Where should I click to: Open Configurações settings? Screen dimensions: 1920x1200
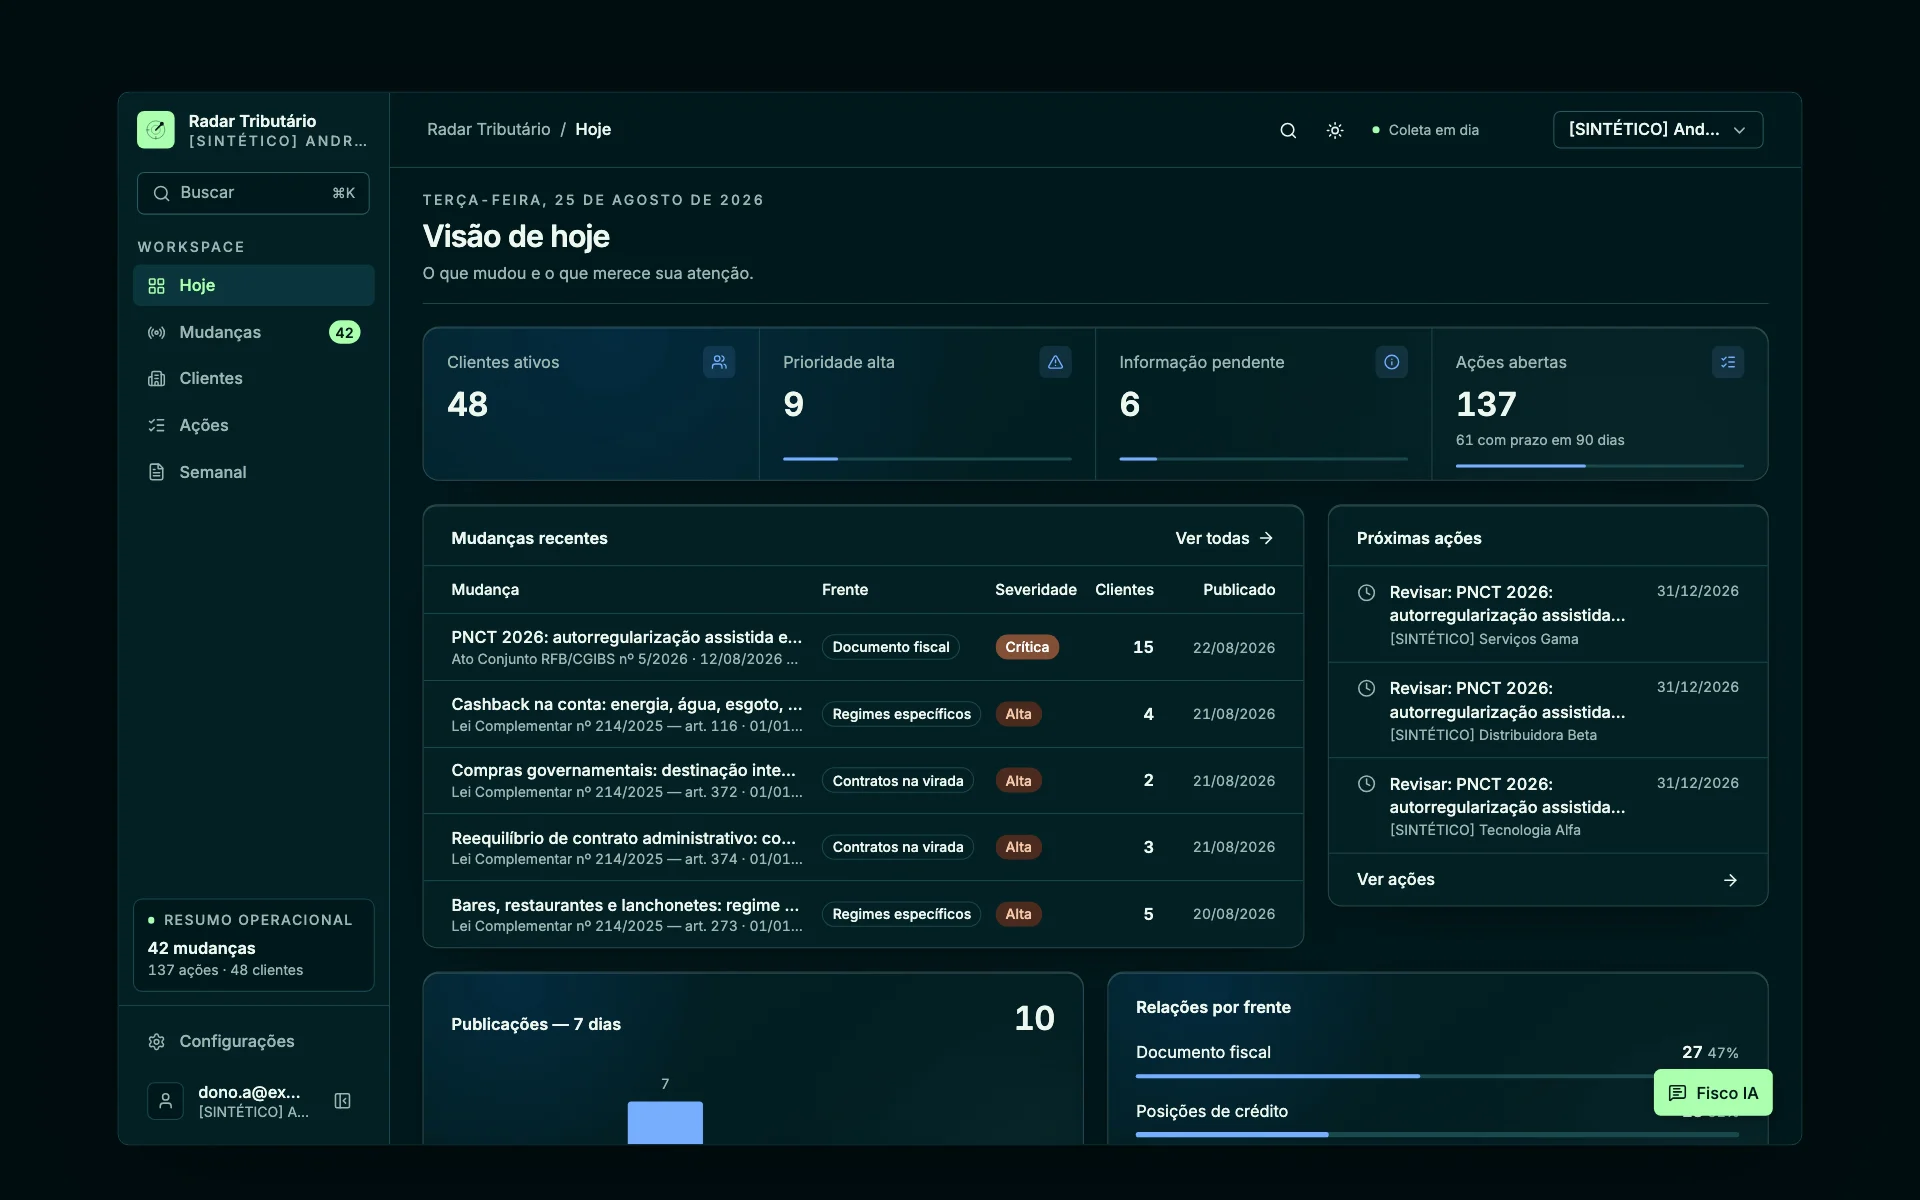tap(253, 1041)
